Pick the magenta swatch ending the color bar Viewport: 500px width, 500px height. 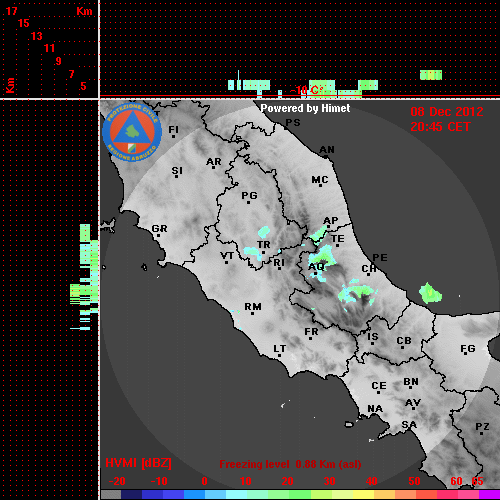point(489,495)
